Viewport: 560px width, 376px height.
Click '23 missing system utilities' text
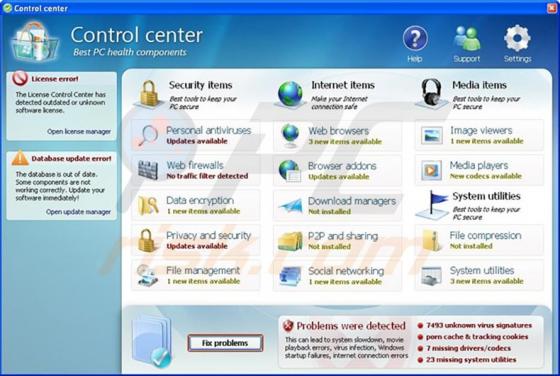pyautogui.click(x=471, y=360)
